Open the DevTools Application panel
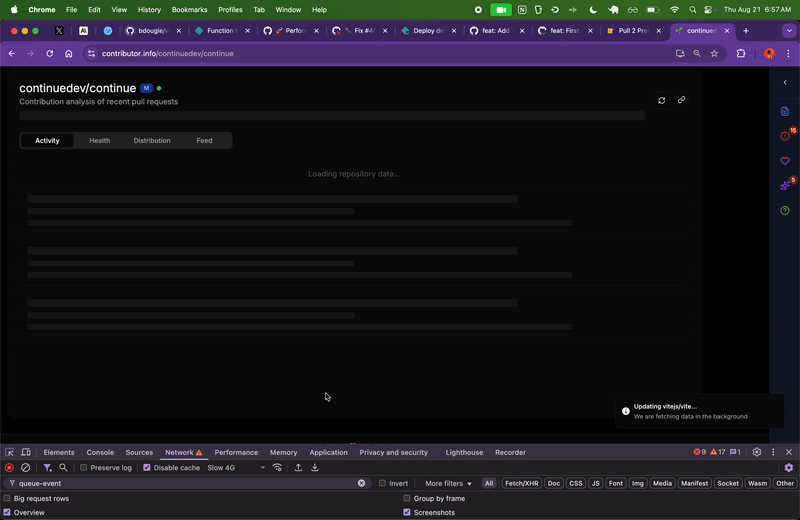Image resolution: width=800 pixels, height=520 pixels. click(328, 453)
